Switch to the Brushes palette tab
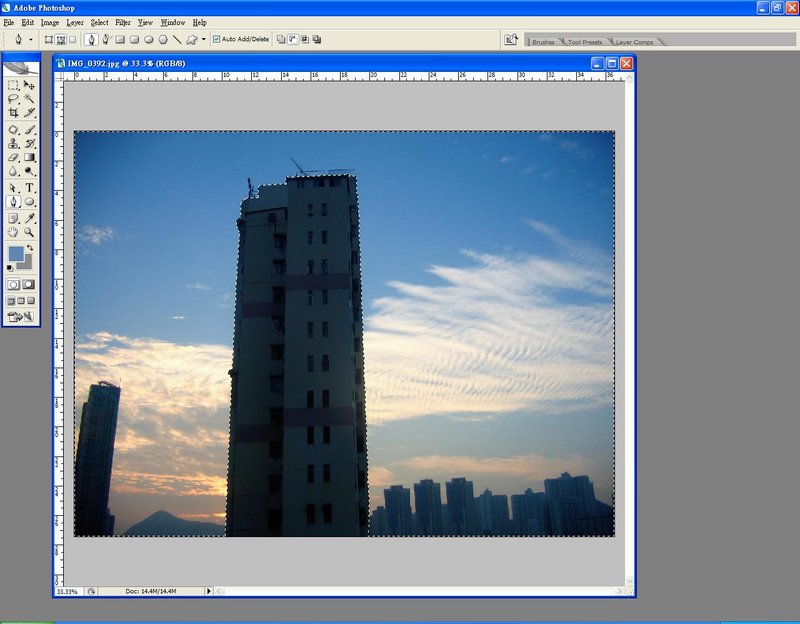The image size is (800, 624). [x=543, y=42]
